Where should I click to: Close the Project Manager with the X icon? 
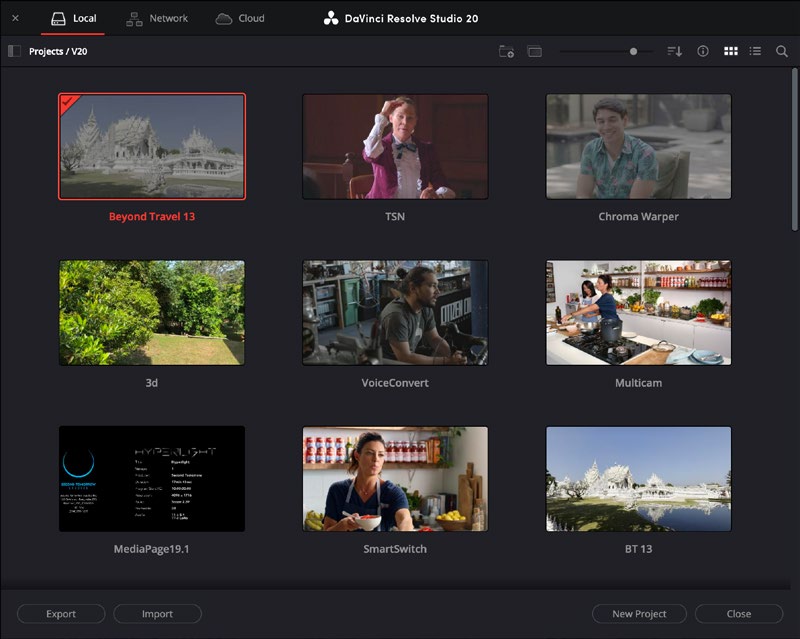15,18
